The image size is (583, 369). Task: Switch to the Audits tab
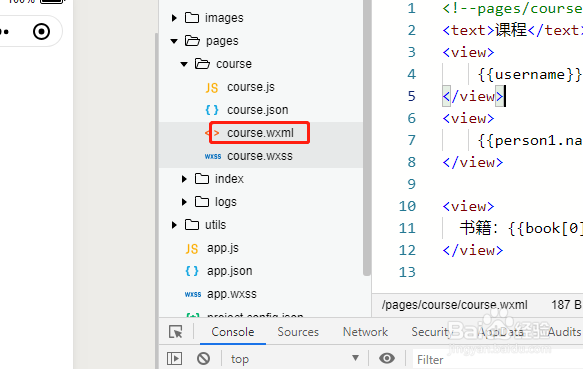(x=564, y=332)
